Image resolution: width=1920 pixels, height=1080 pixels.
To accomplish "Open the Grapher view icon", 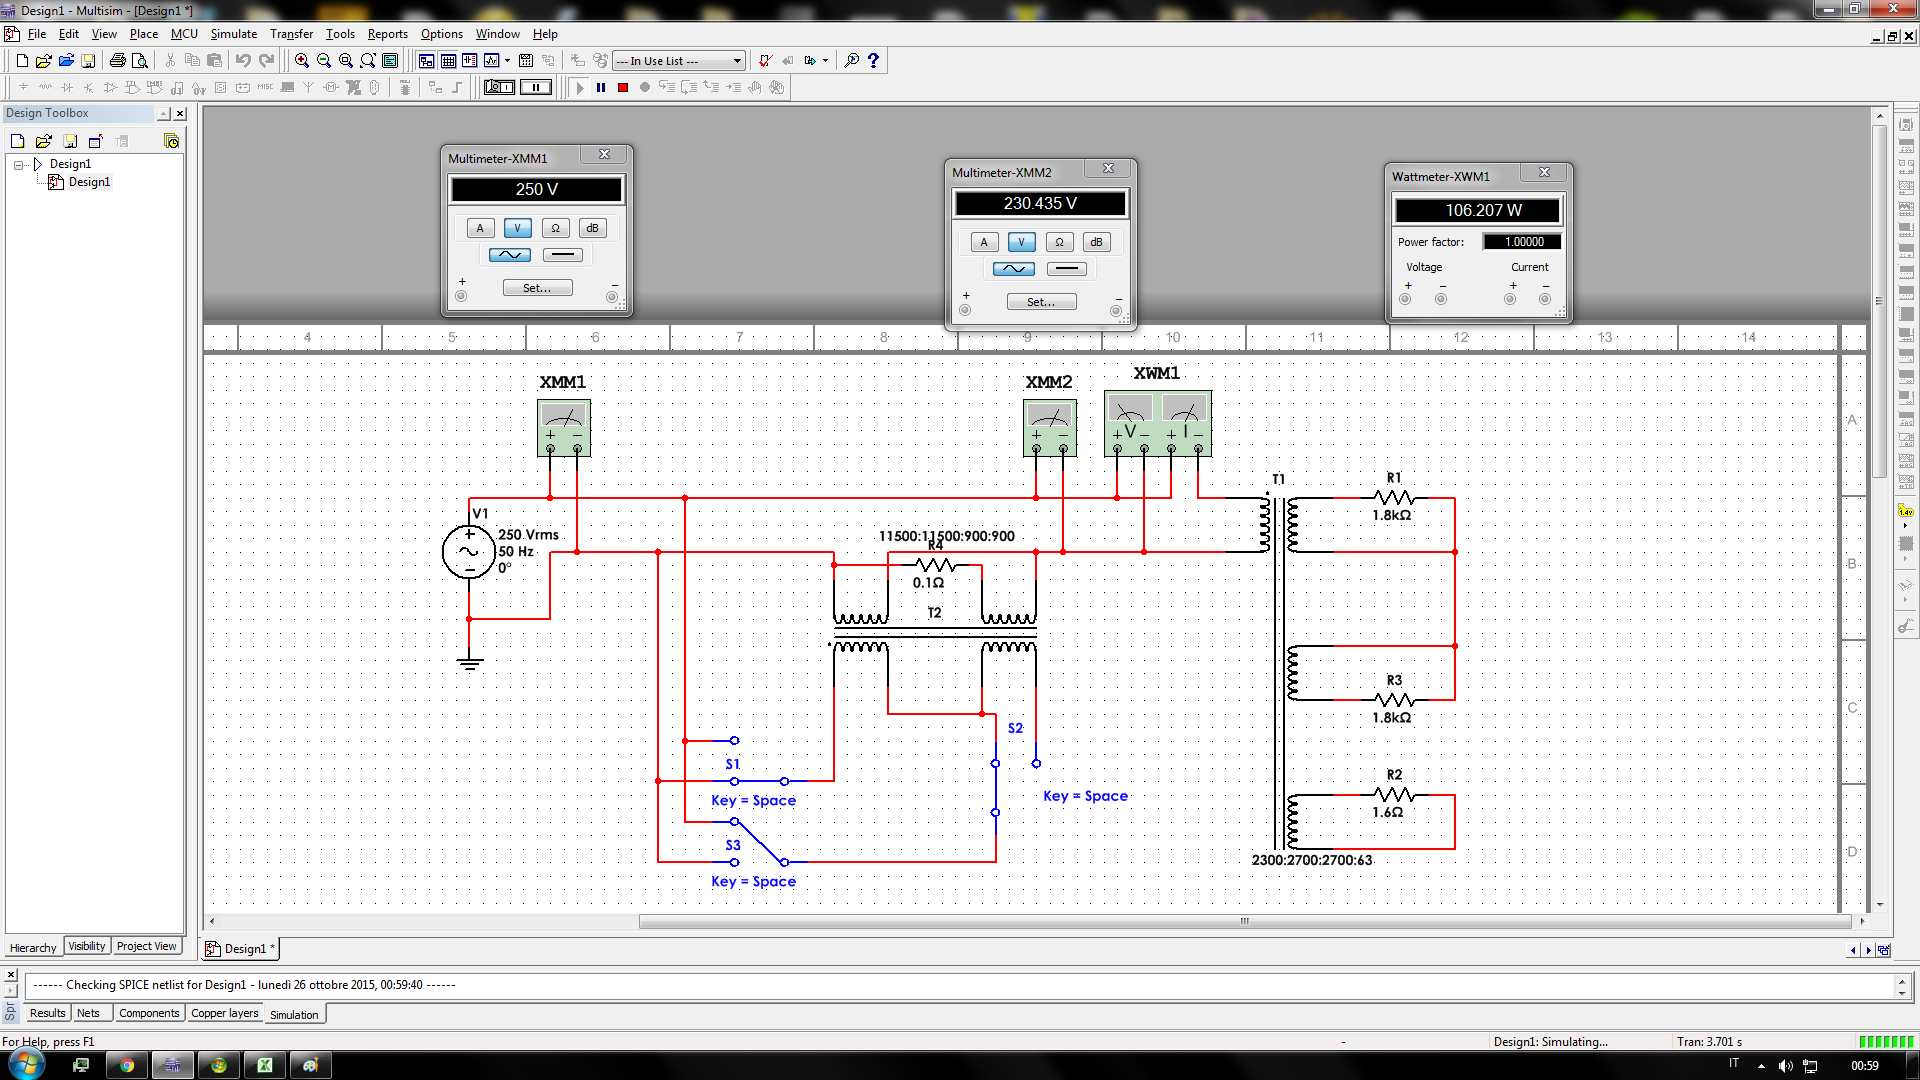I will (492, 61).
